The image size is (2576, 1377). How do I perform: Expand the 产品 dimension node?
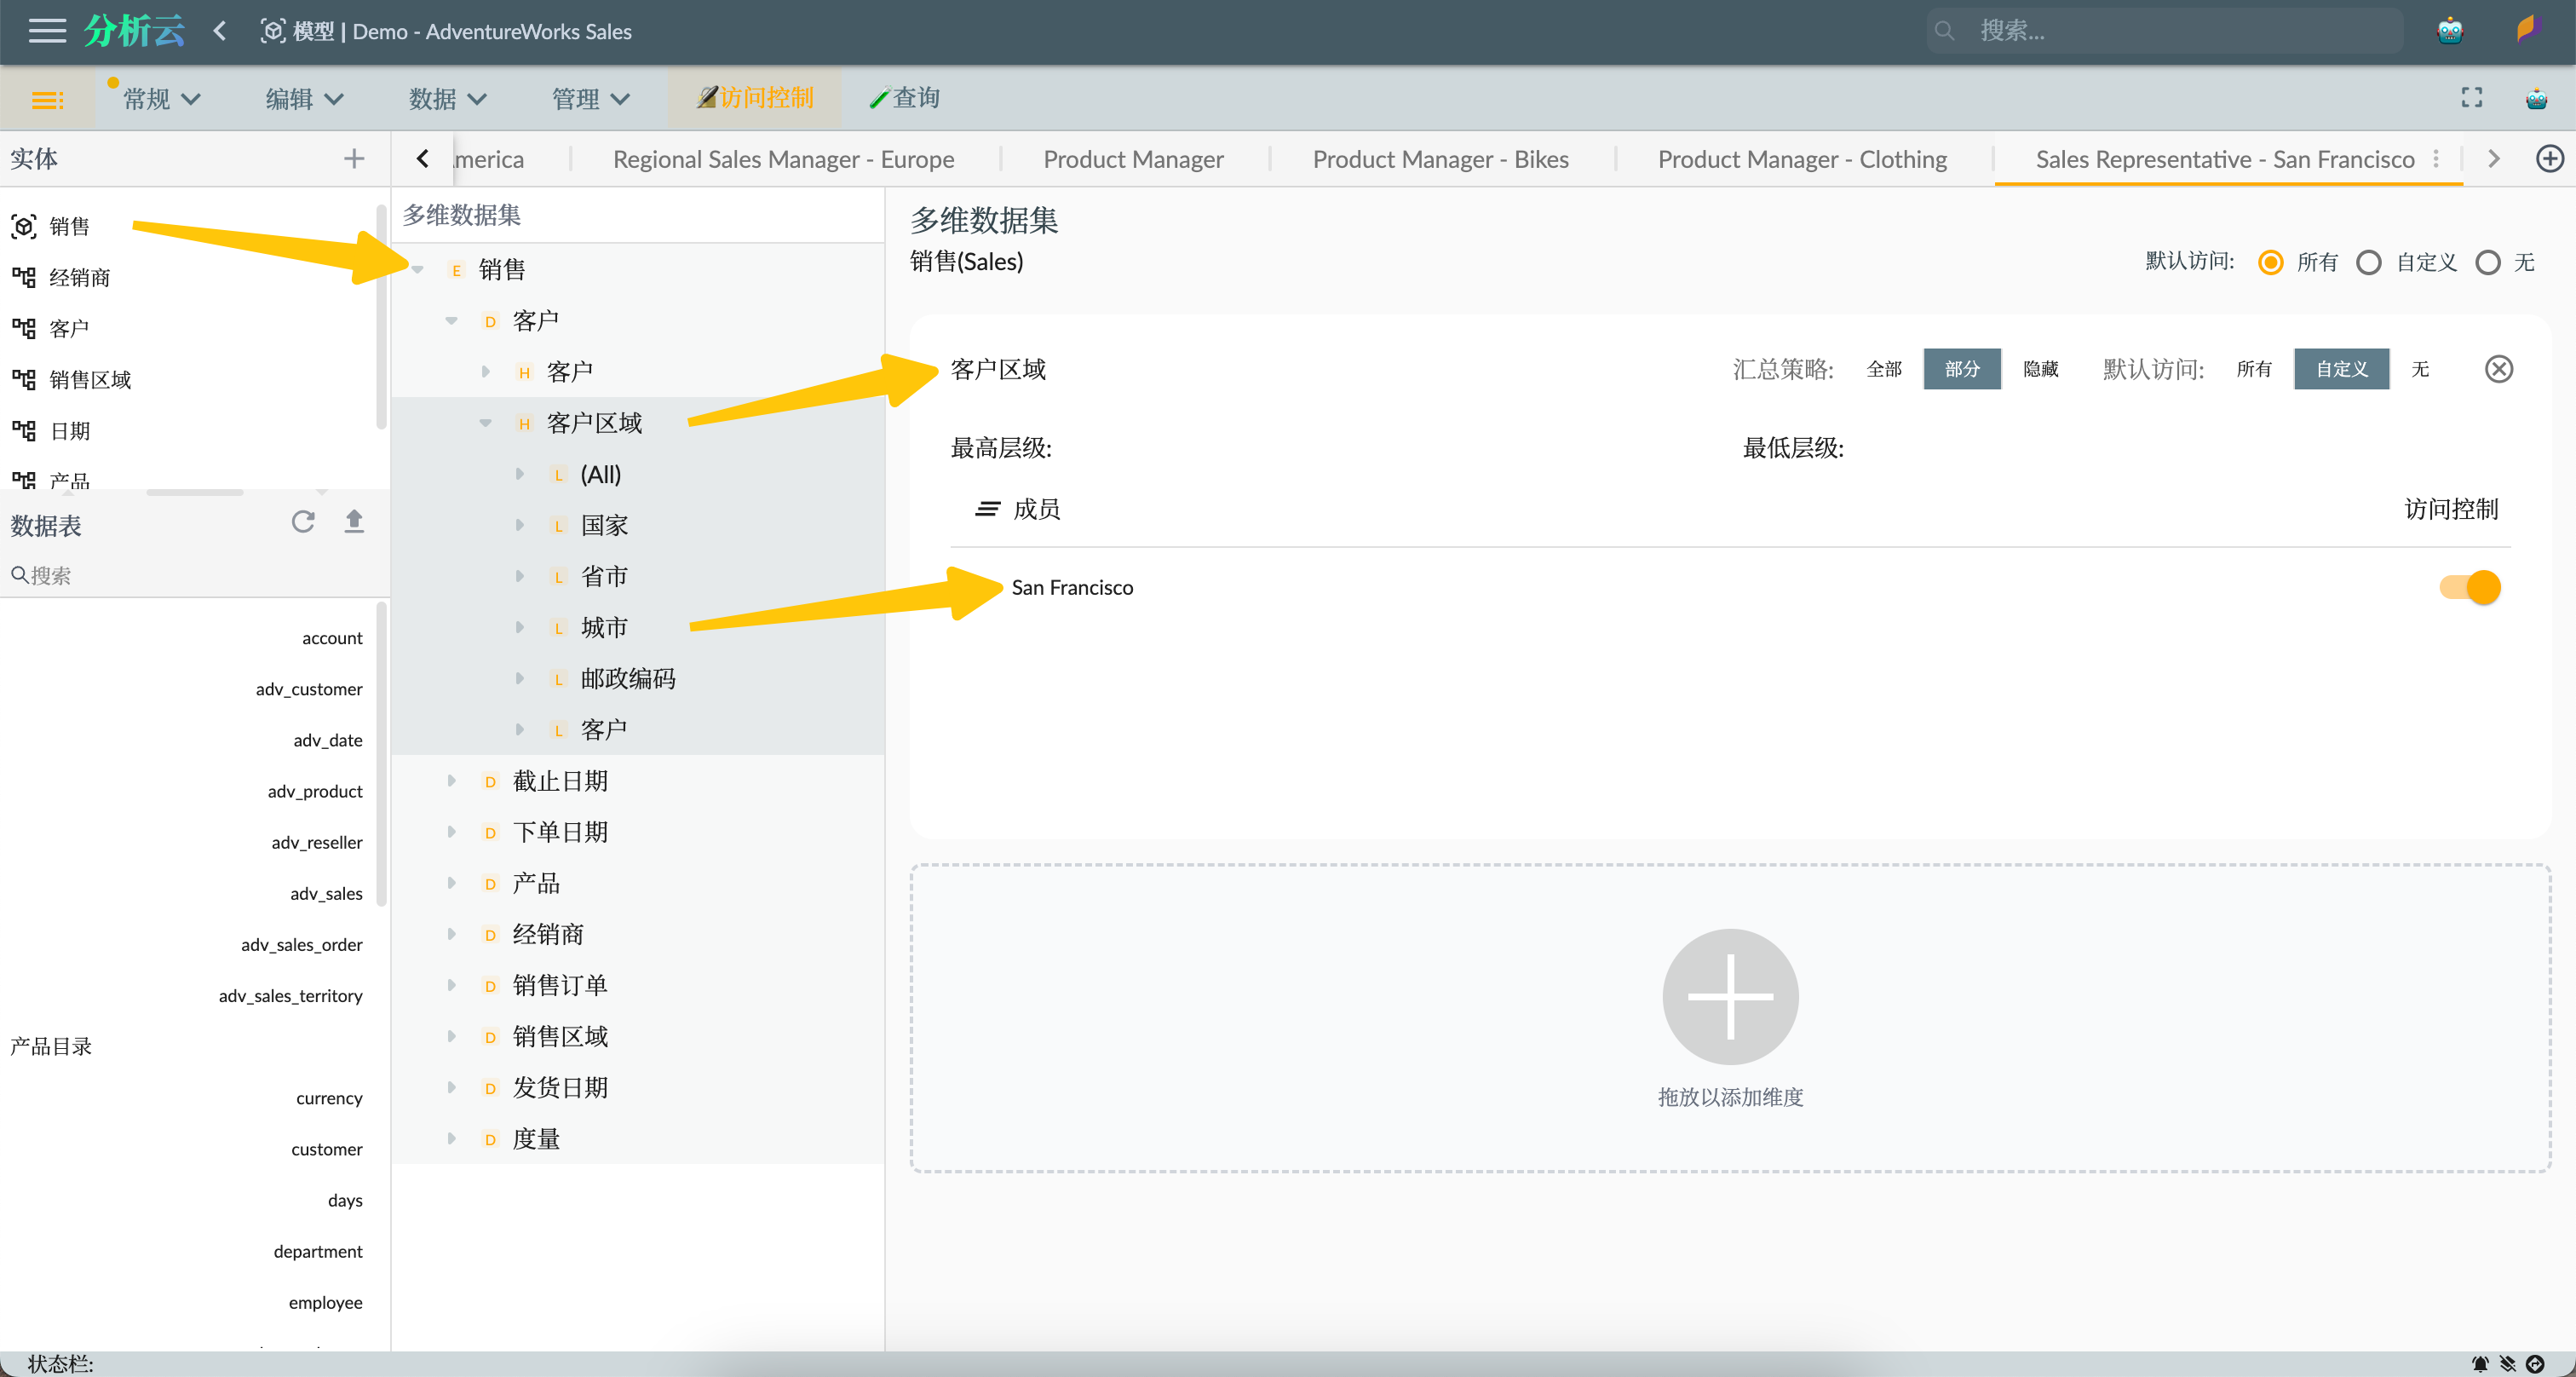[451, 882]
